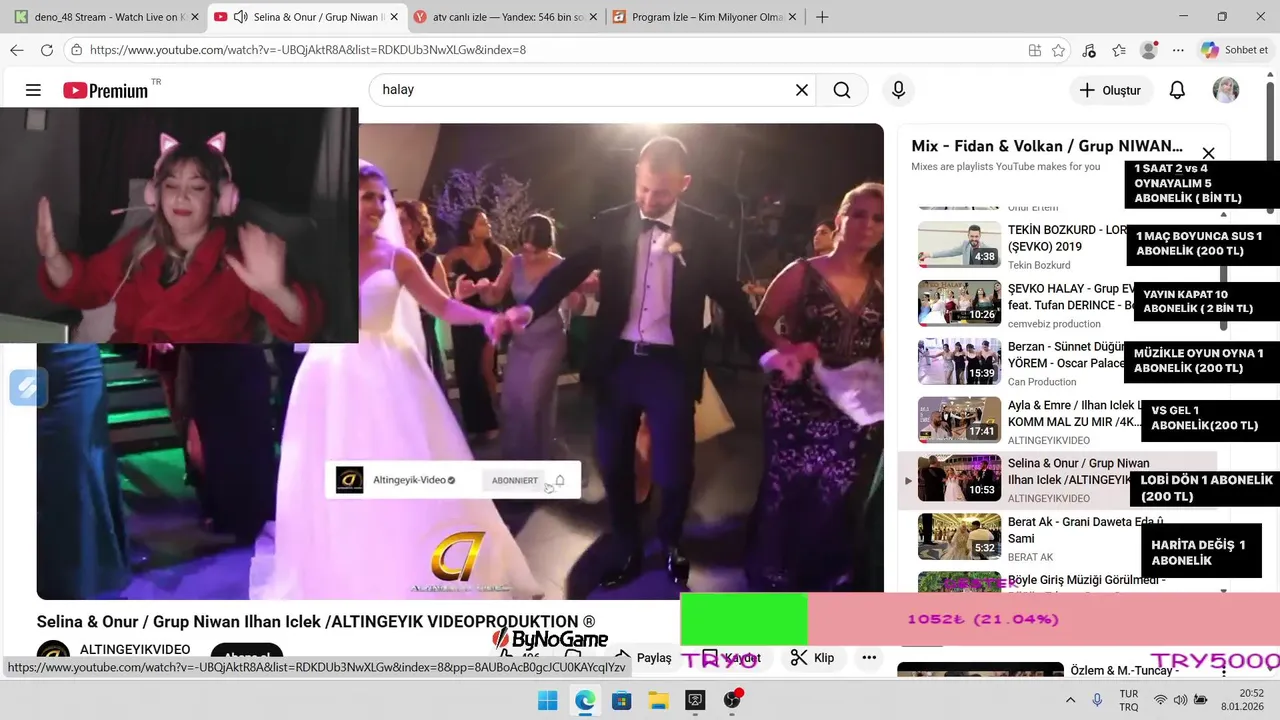Image resolution: width=1280 pixels, height=720 pixels.
Task: Select the Selina & Onur YouTube tab
Action: click(x=305, y=17)
